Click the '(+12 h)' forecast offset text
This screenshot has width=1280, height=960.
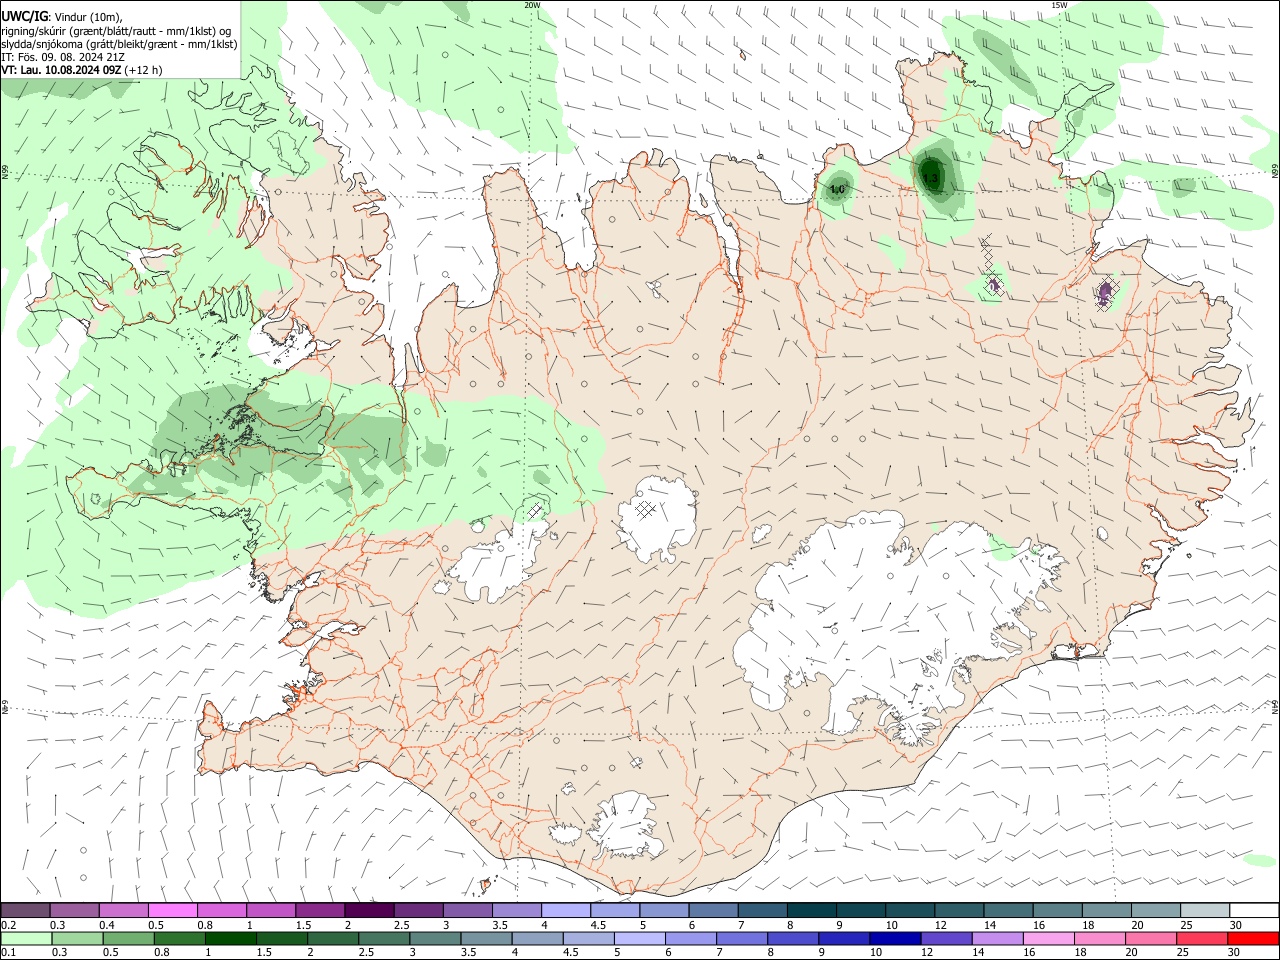click(144, 71)
